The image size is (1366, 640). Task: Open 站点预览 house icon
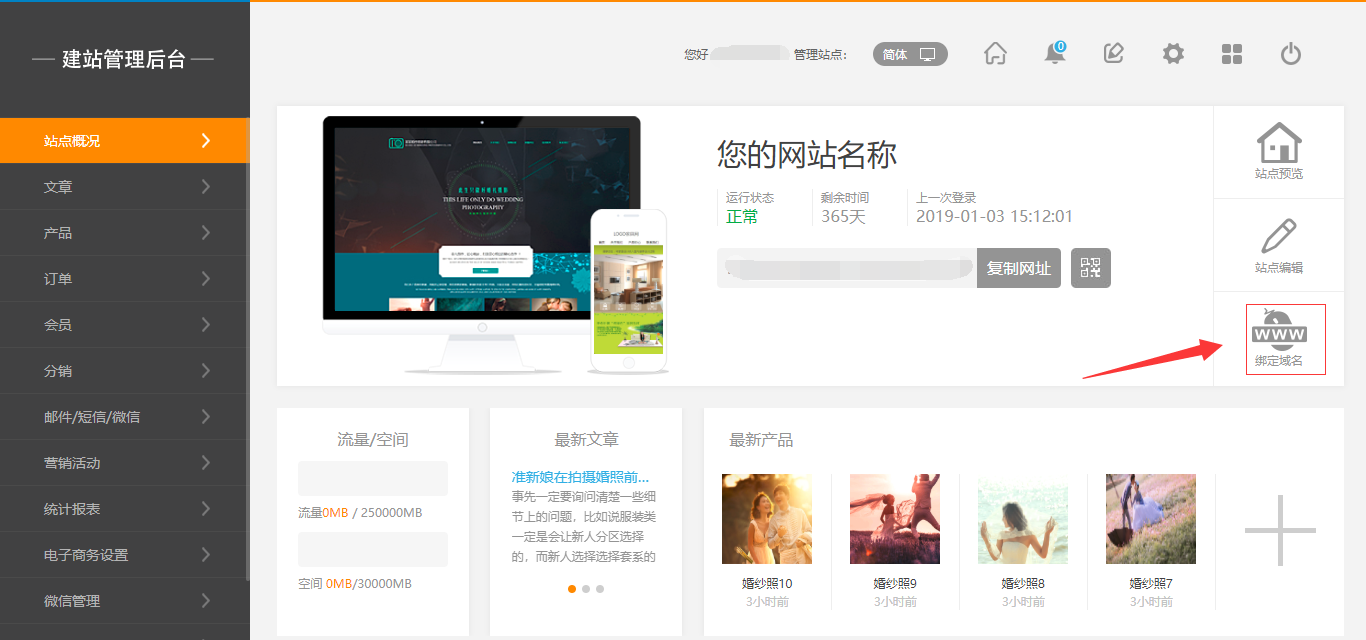1279,151
